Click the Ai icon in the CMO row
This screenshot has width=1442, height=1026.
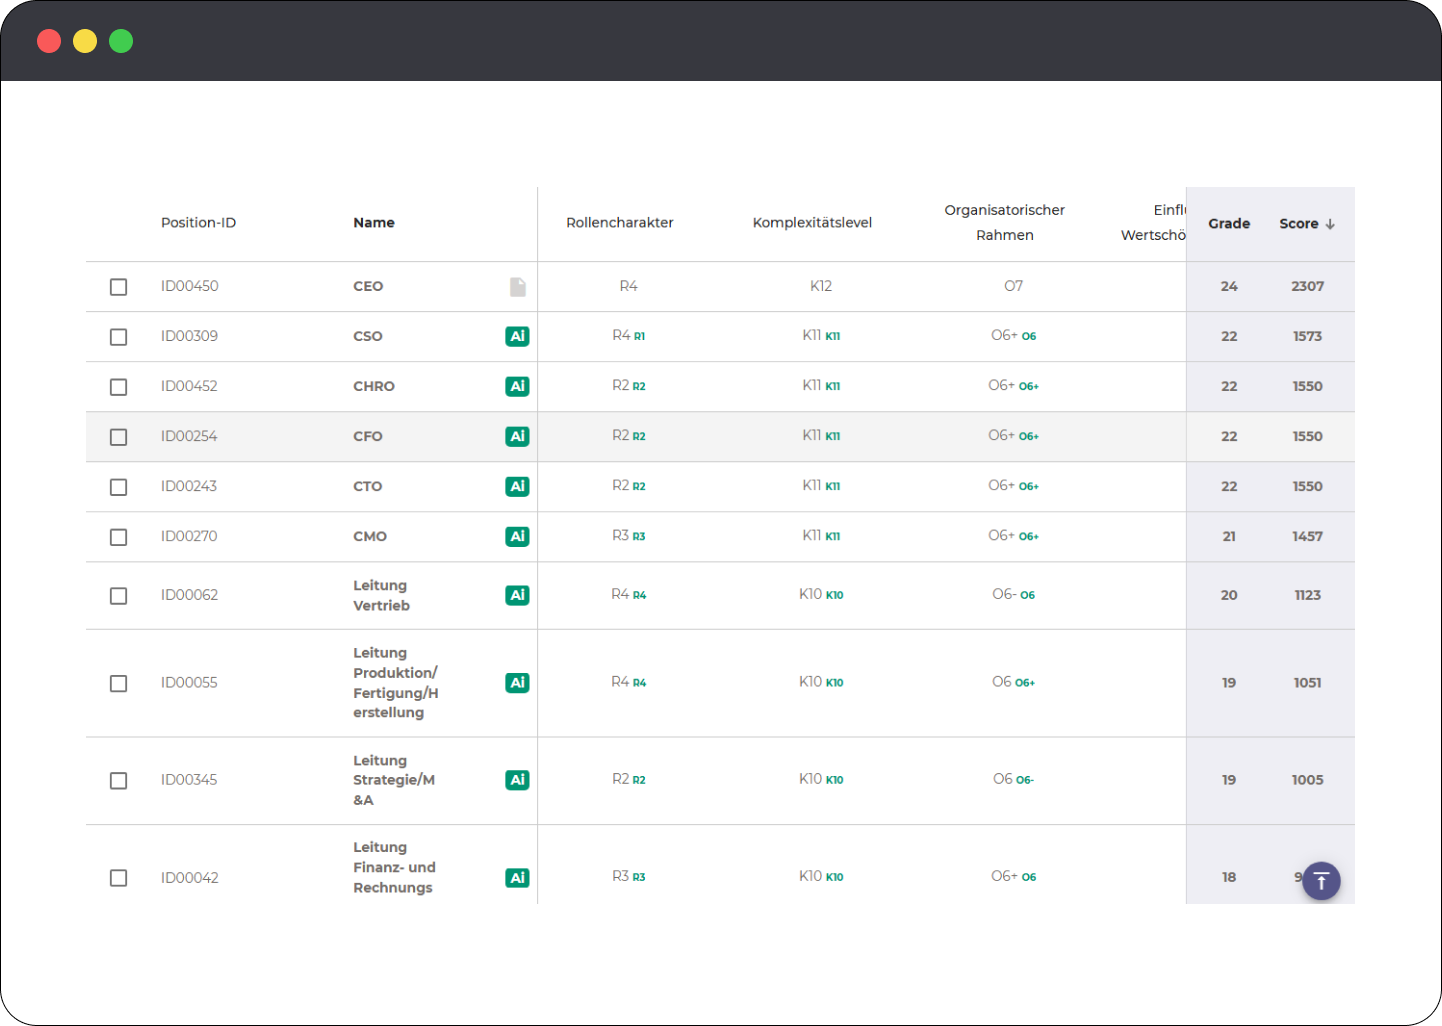click(x=517, y=536)
